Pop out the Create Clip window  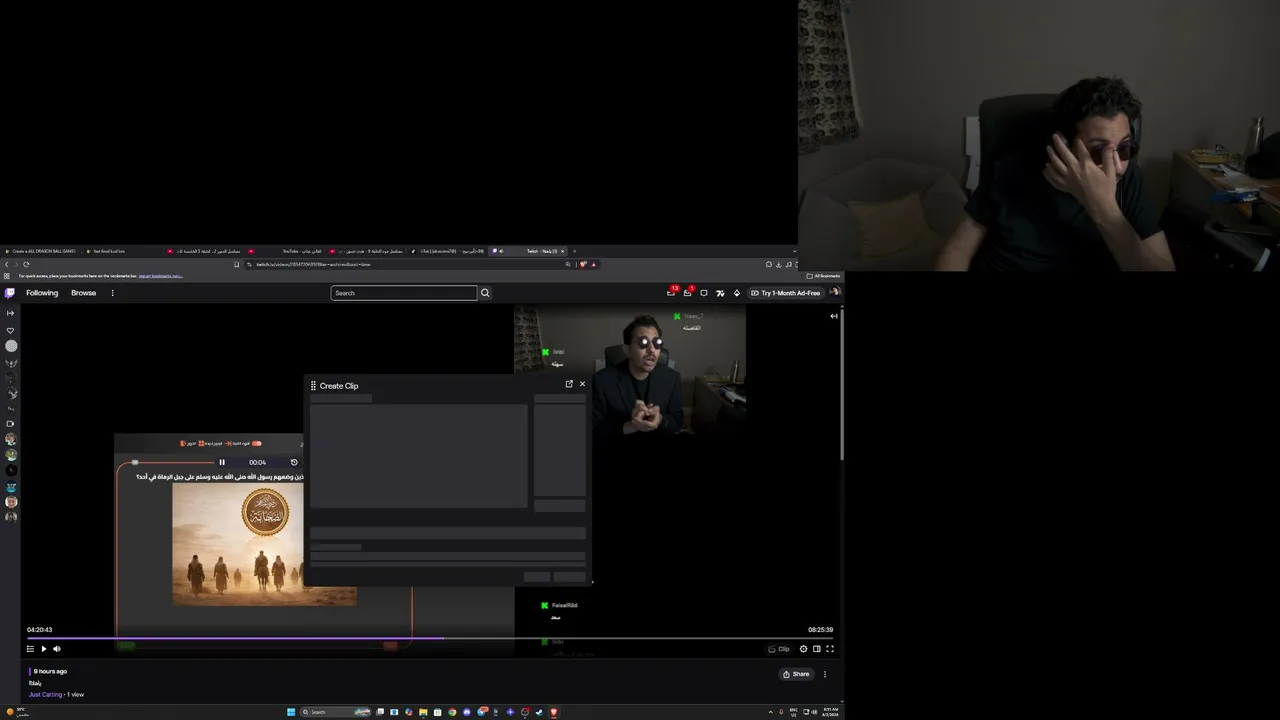[569, 384]
